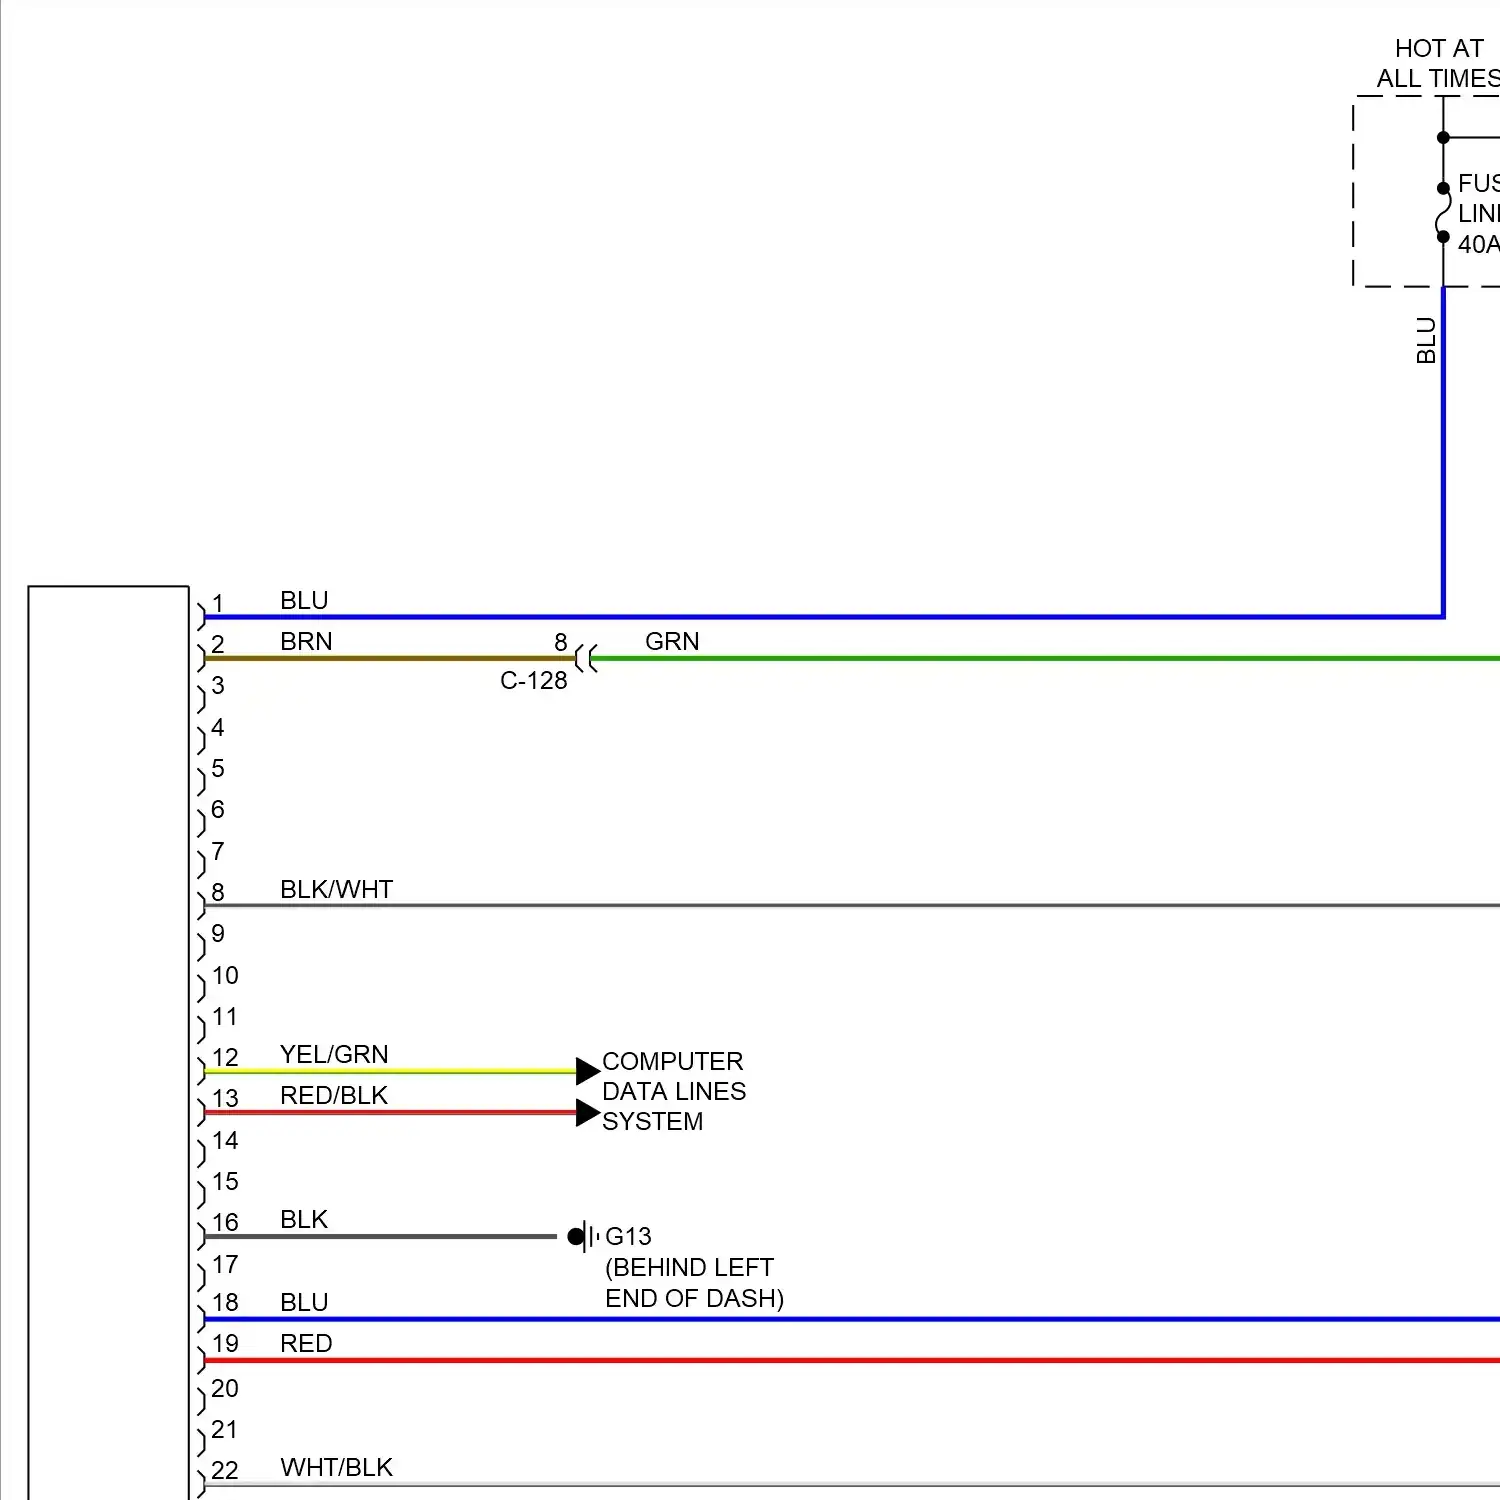
Task: Click pin number 21
Action: pos(225,1429)
